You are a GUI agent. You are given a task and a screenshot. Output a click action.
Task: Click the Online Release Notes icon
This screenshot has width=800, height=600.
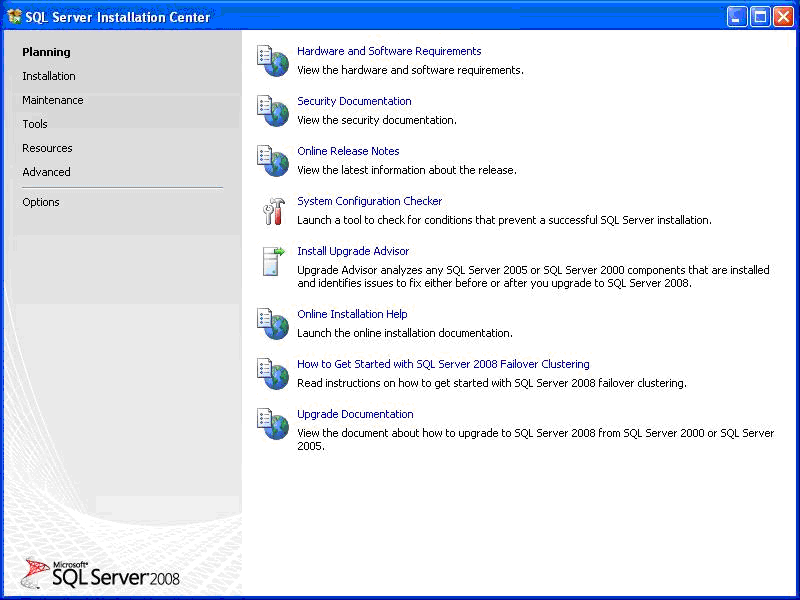272,160
